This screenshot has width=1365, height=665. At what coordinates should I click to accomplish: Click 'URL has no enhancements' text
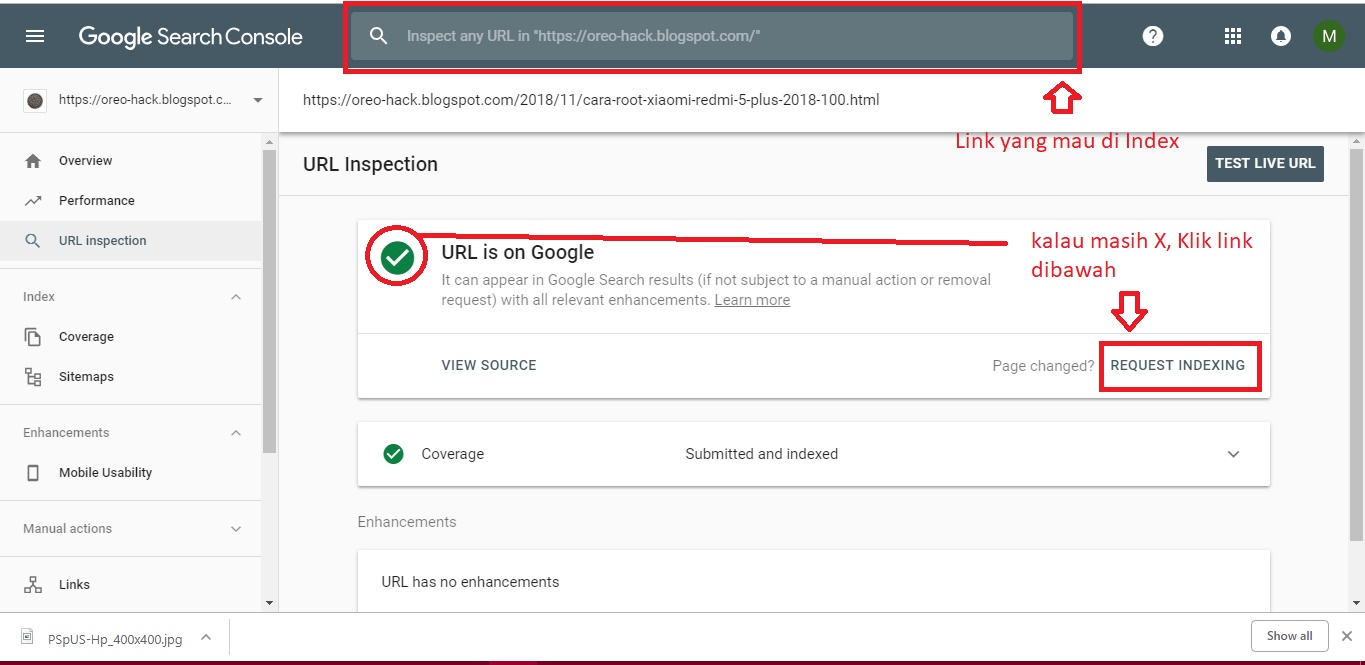click(470, 582)
